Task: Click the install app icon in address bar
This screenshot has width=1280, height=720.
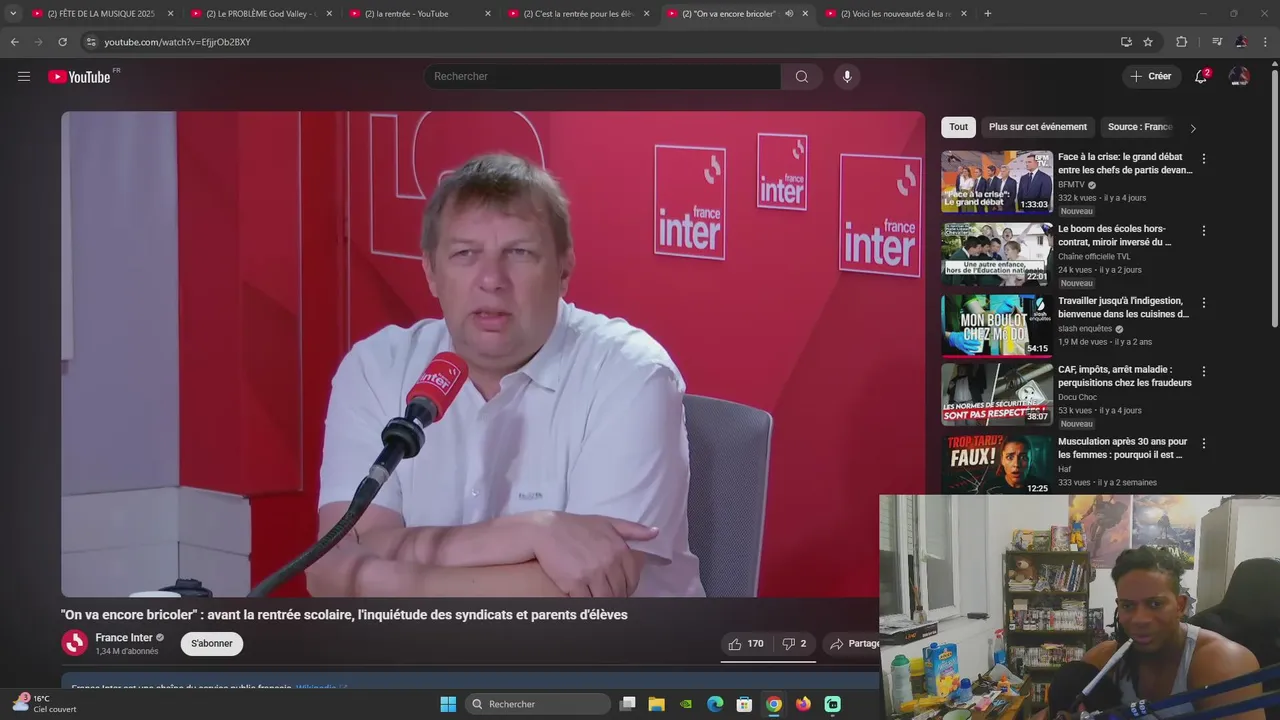Action: click(x=1126, y=42)
